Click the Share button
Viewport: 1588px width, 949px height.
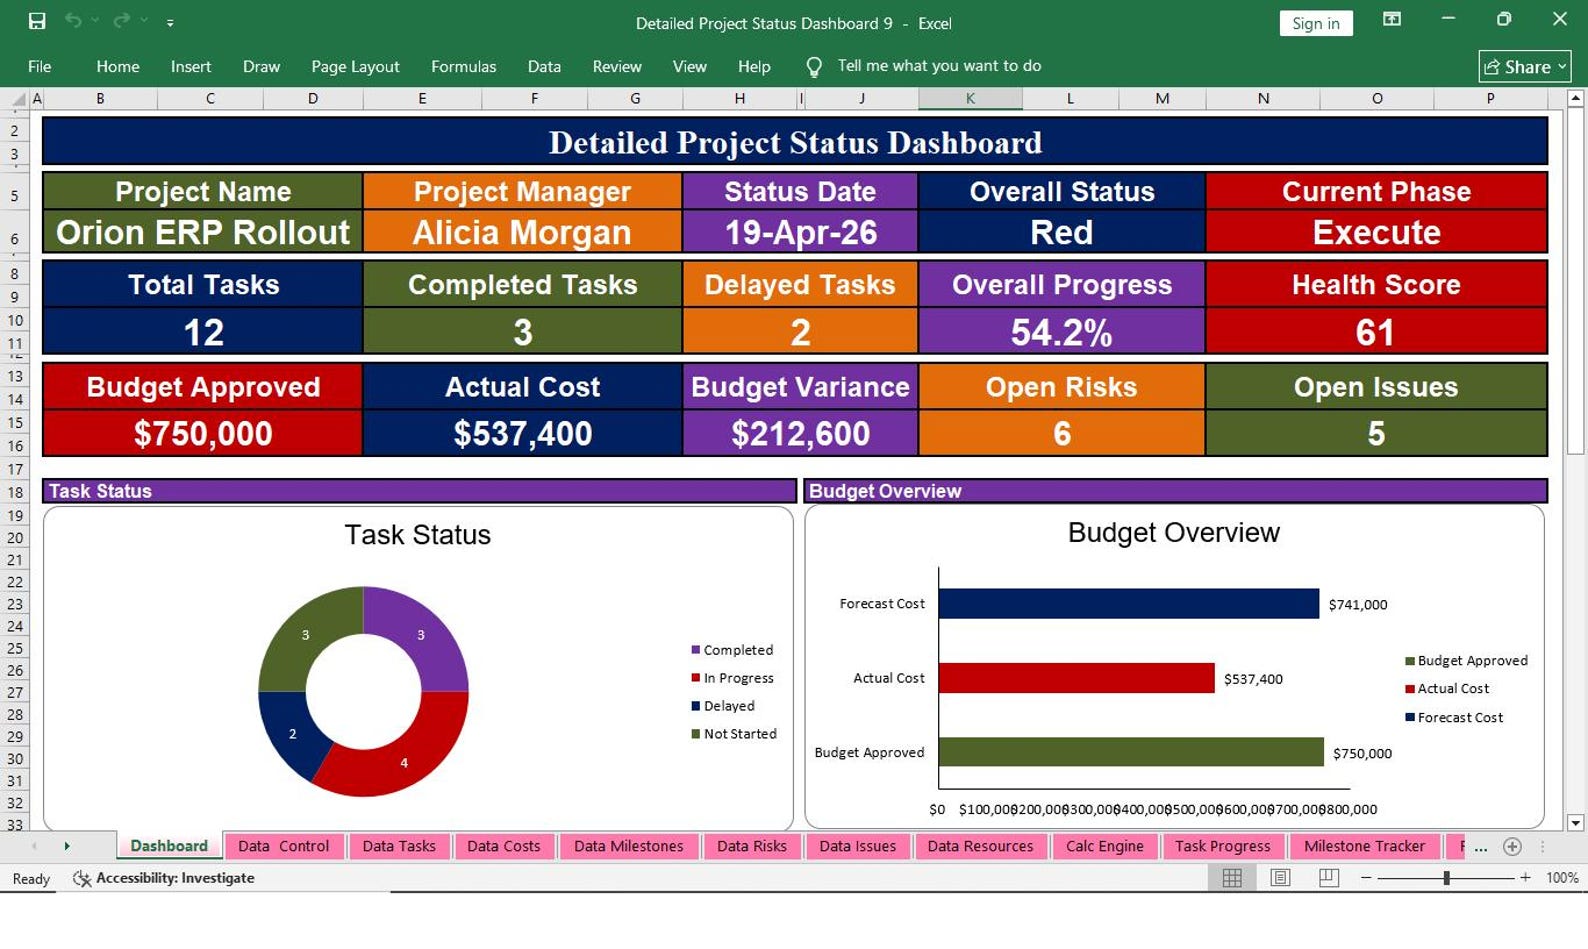(1524, 66)
